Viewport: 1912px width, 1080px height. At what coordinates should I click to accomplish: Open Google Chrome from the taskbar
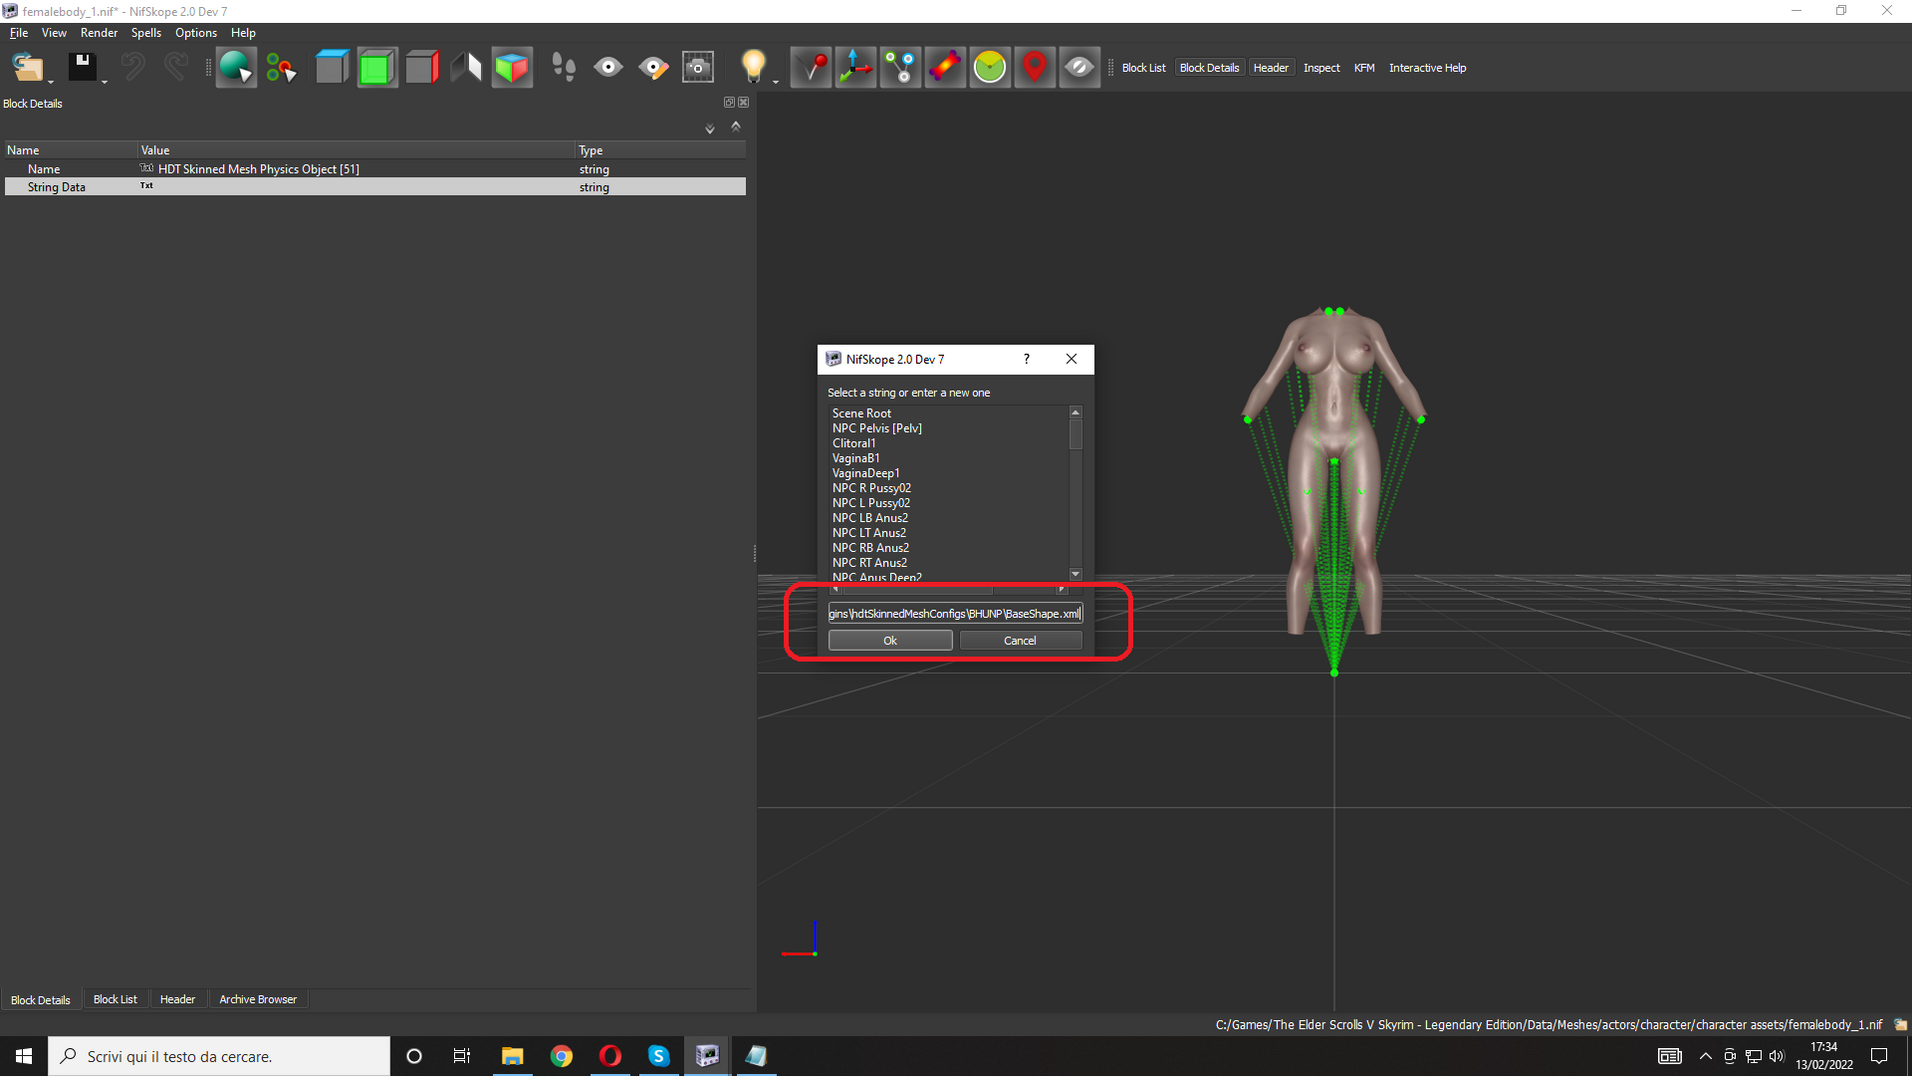[561, 1056]
